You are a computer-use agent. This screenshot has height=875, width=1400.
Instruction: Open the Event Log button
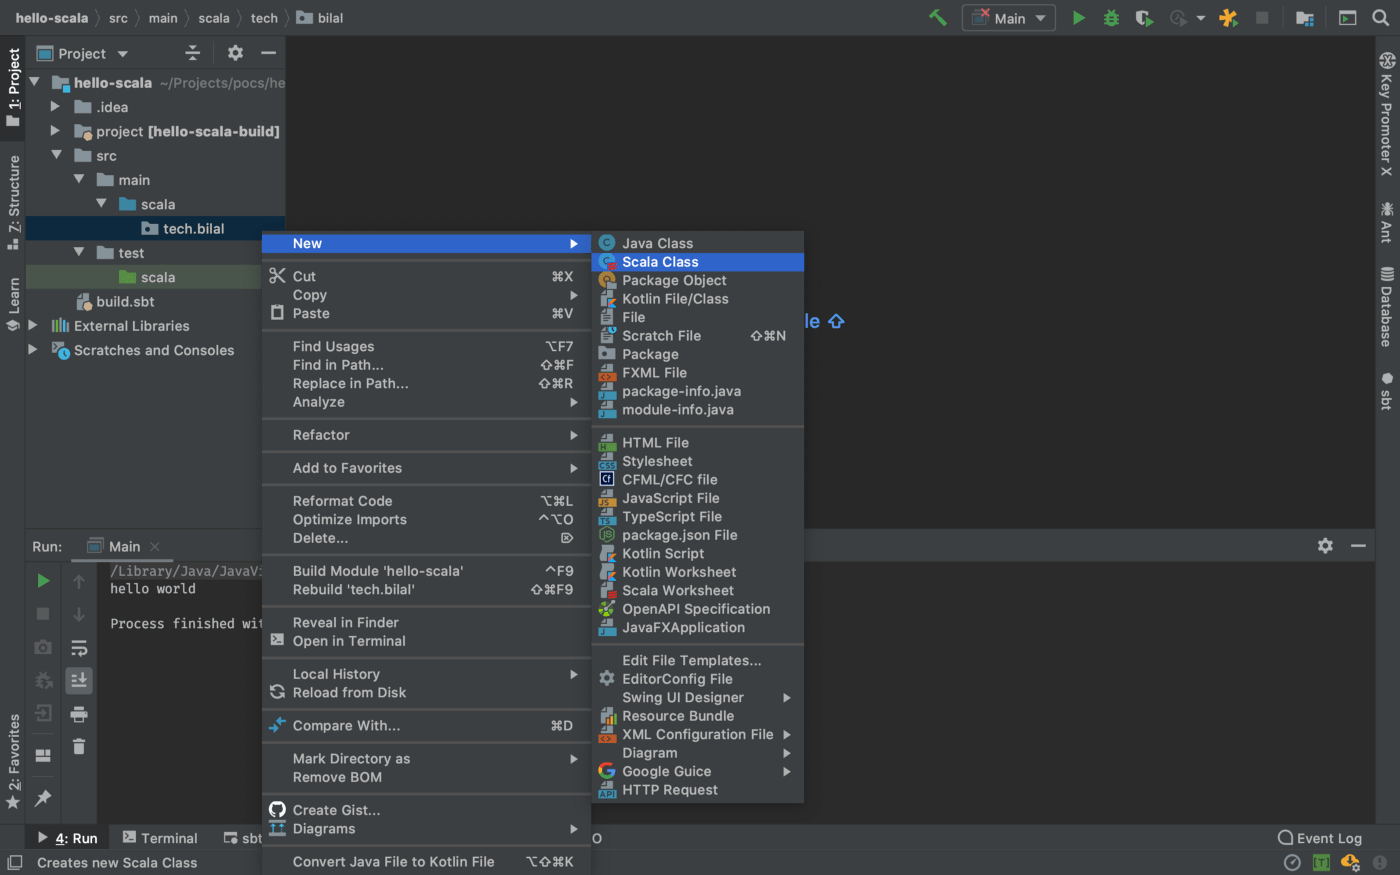[x=1320, y=838]
